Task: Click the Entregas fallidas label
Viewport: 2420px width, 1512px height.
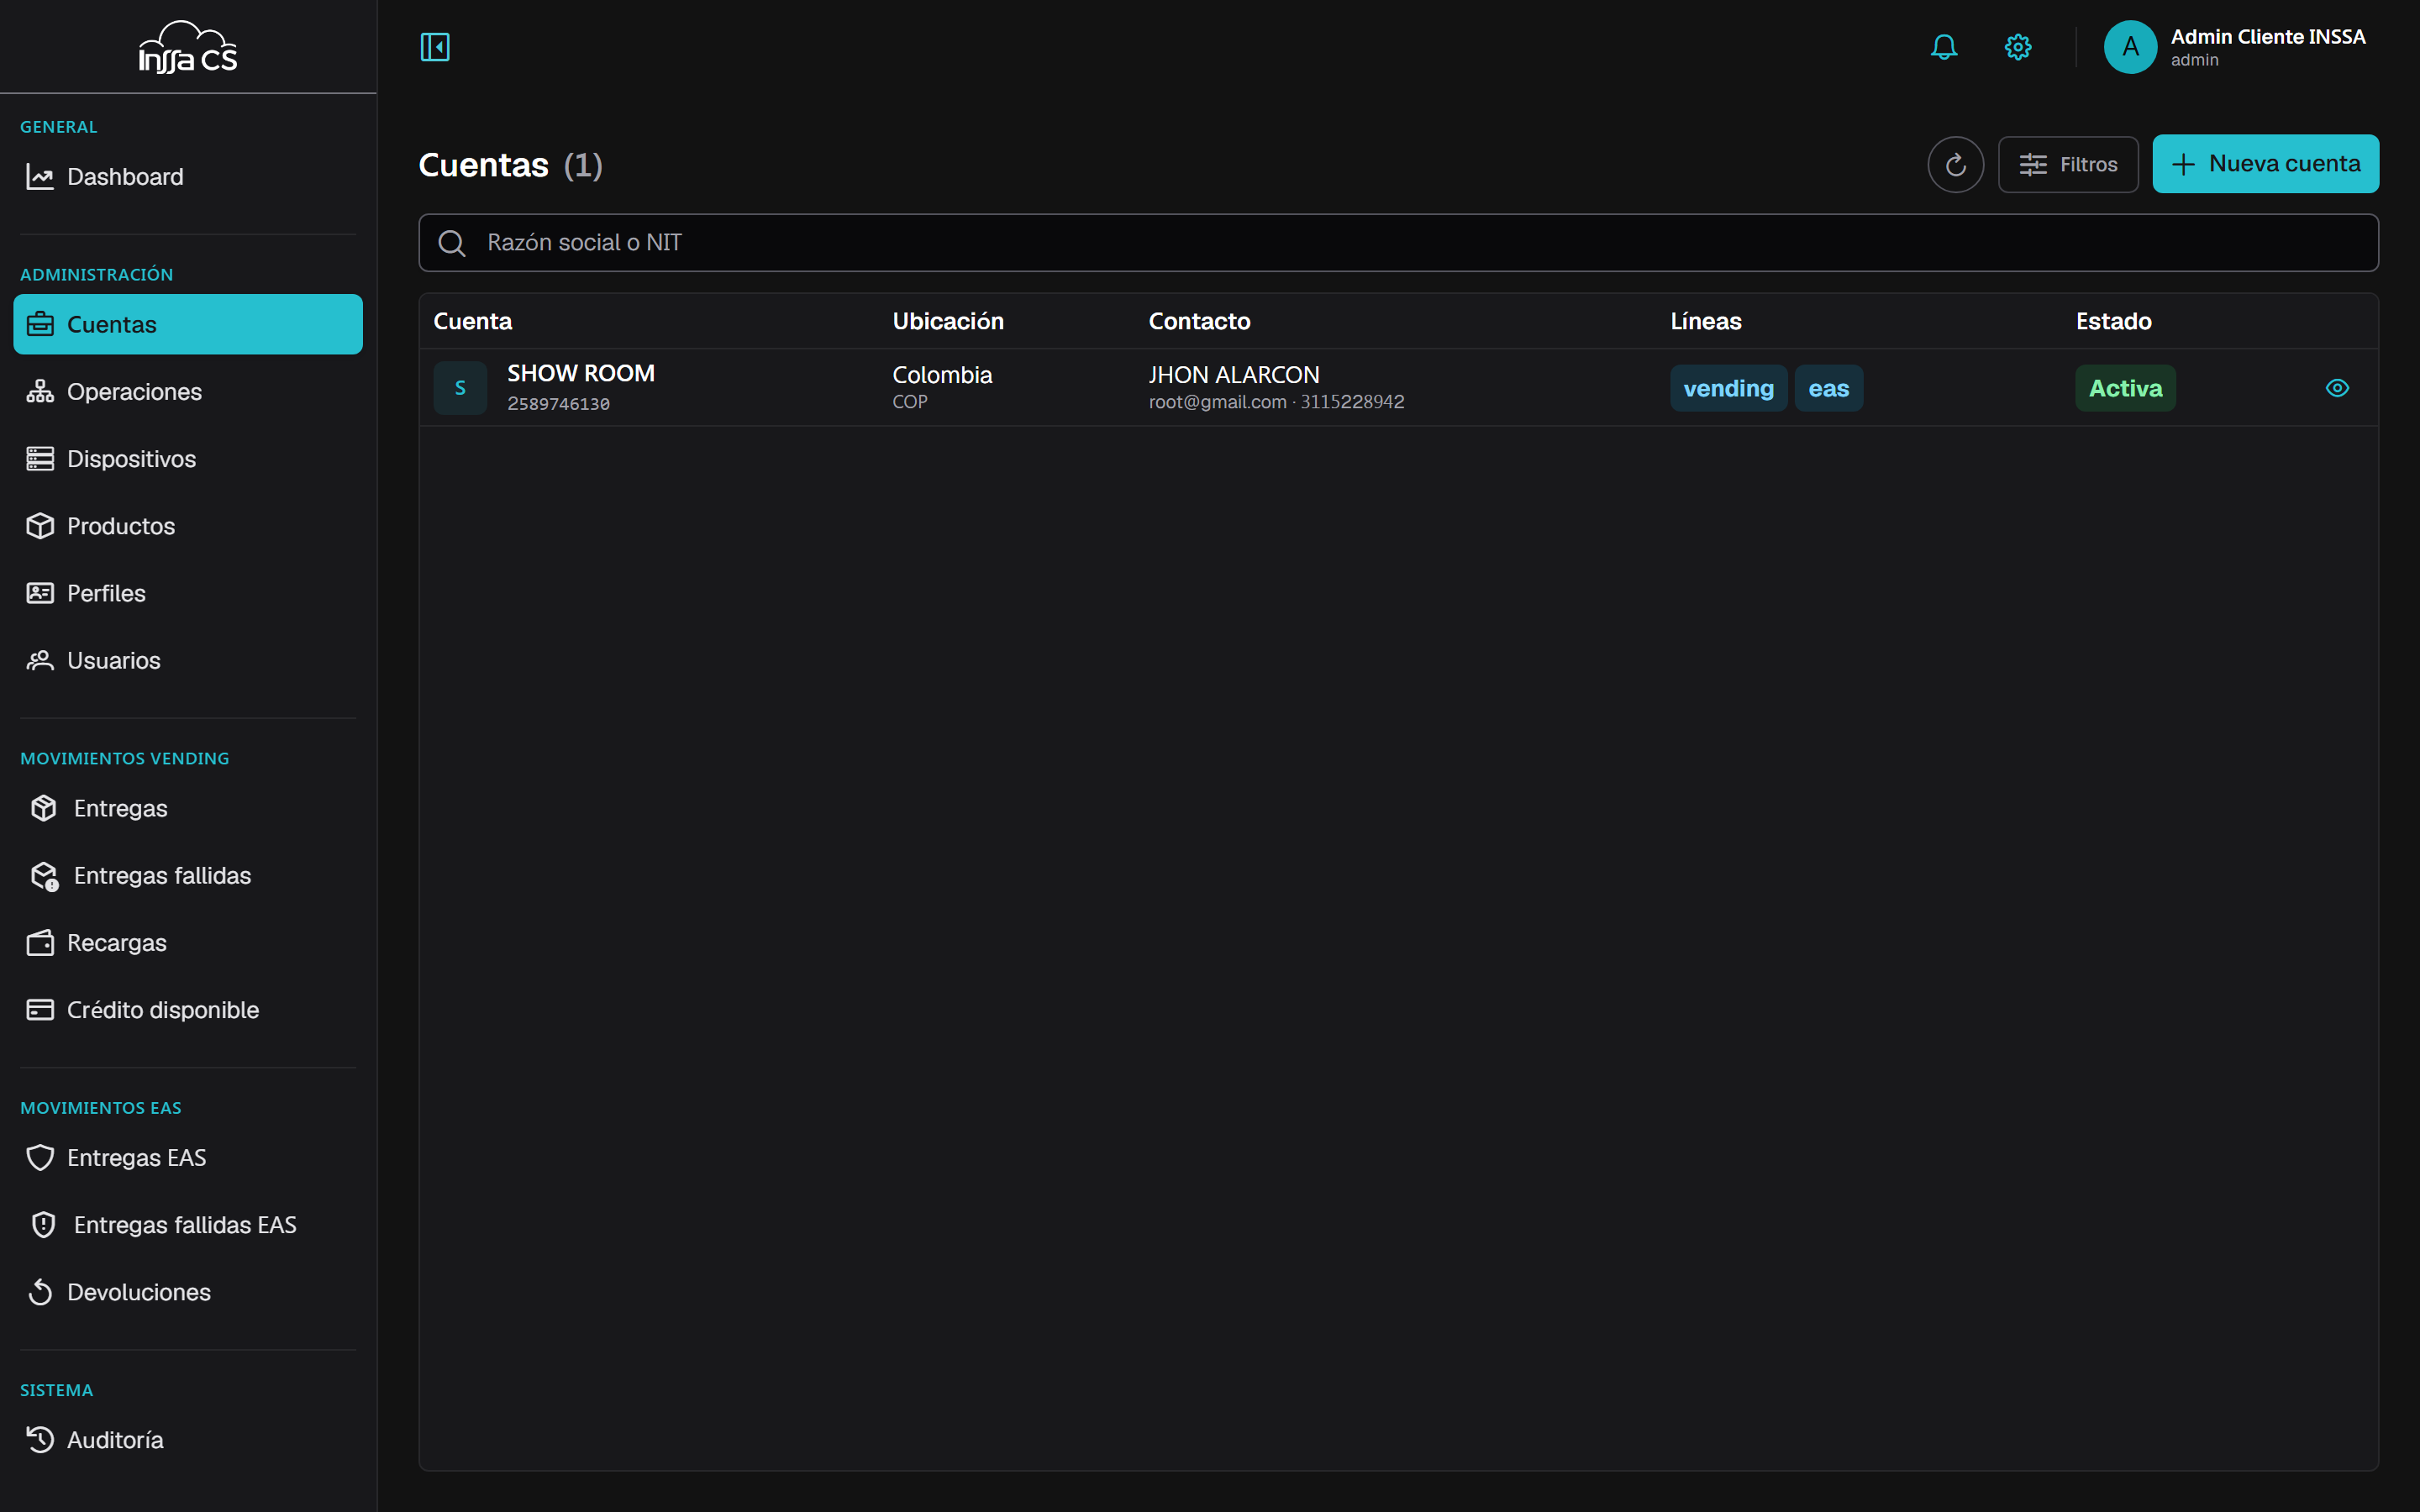Action: click(x=162, y=876)
